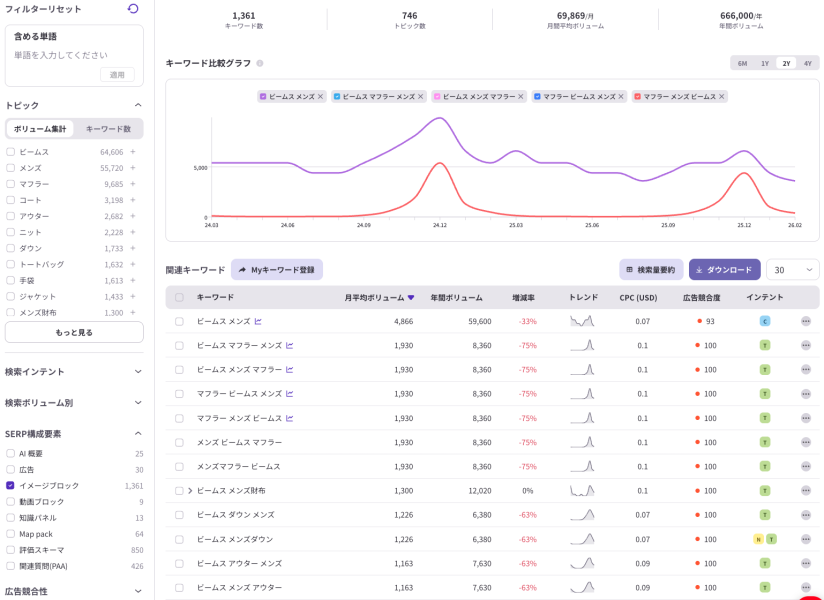The width and height of the screenshot is (824, 600).
Task: Add メンズ topic with plus icon
Action: click(133, 168)
